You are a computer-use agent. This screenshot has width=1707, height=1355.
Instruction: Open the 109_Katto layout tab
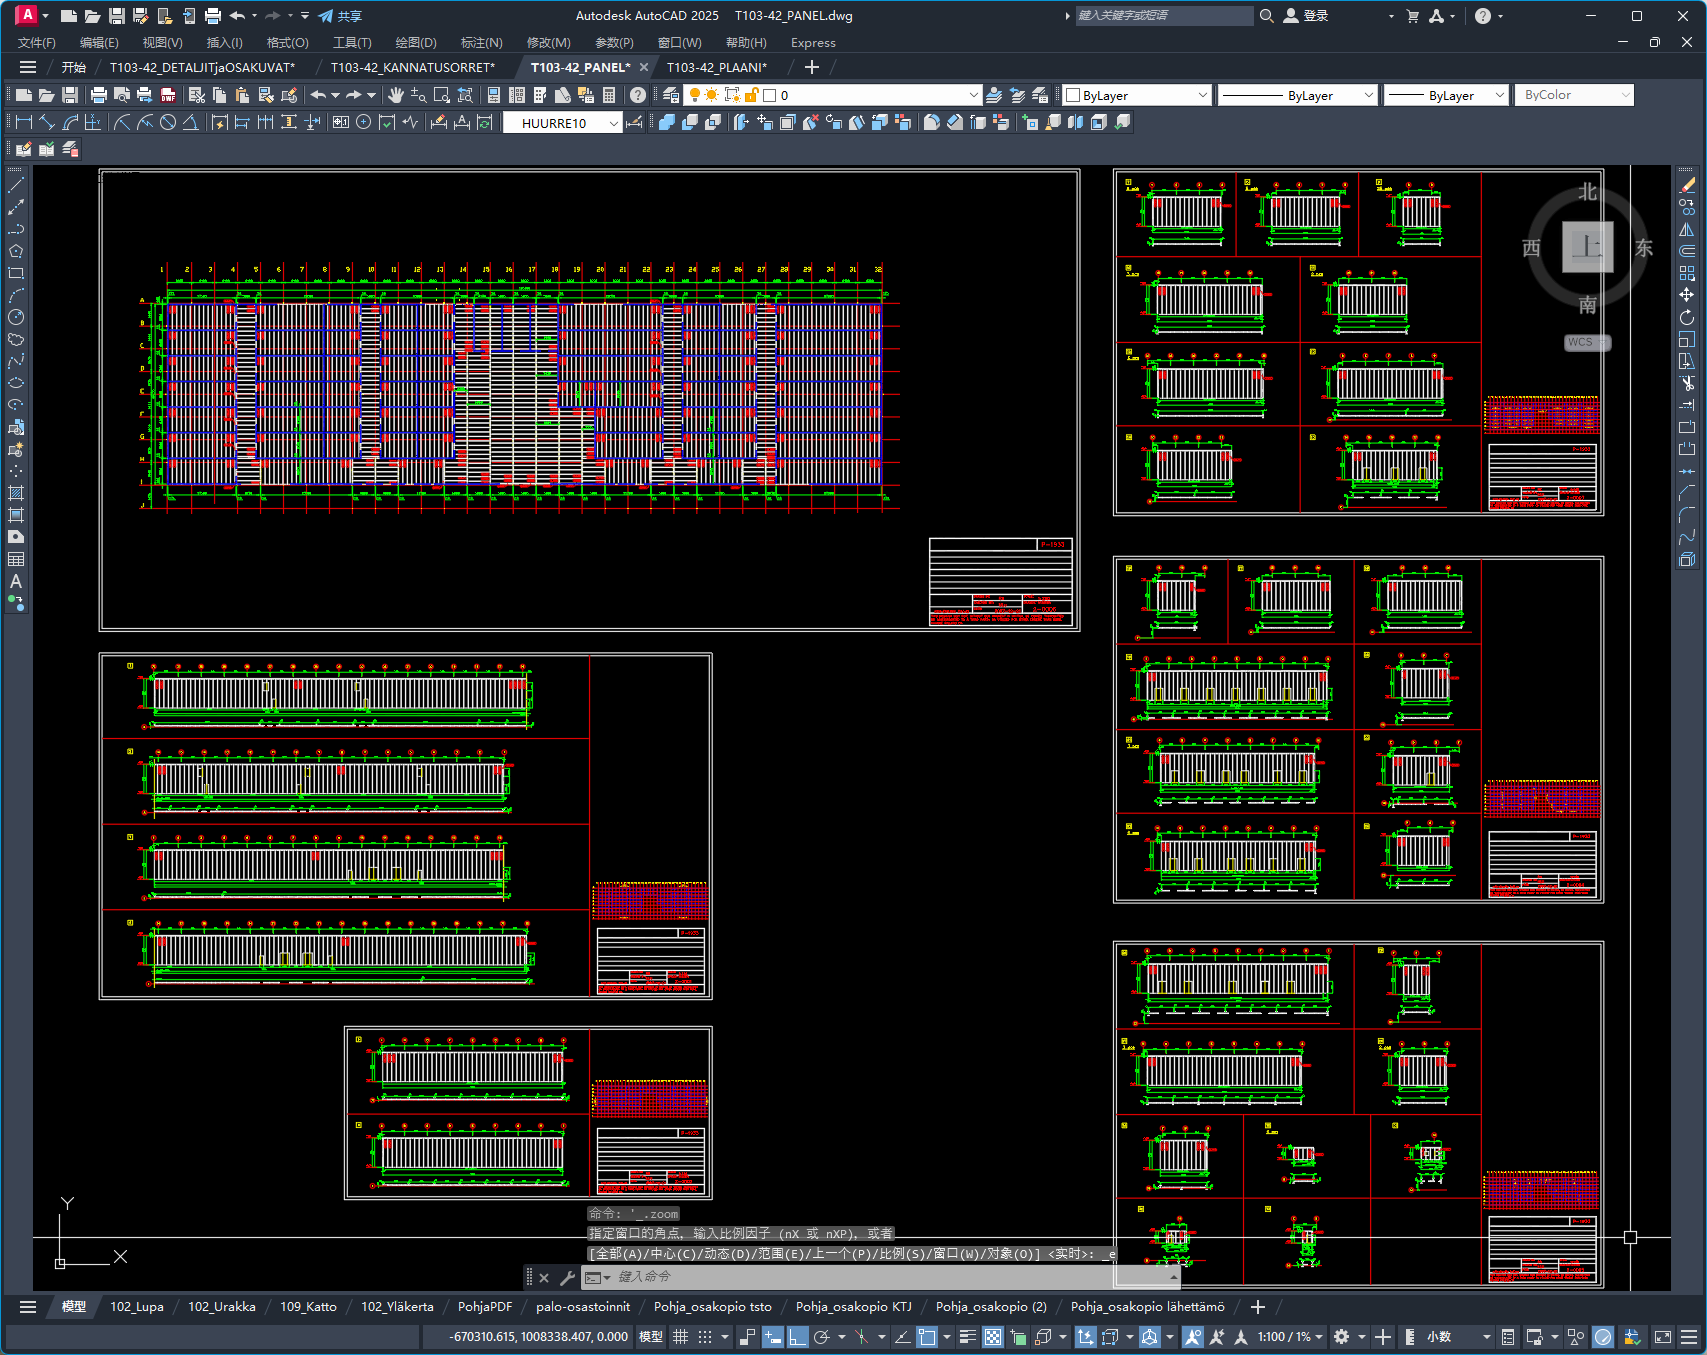308,1307
